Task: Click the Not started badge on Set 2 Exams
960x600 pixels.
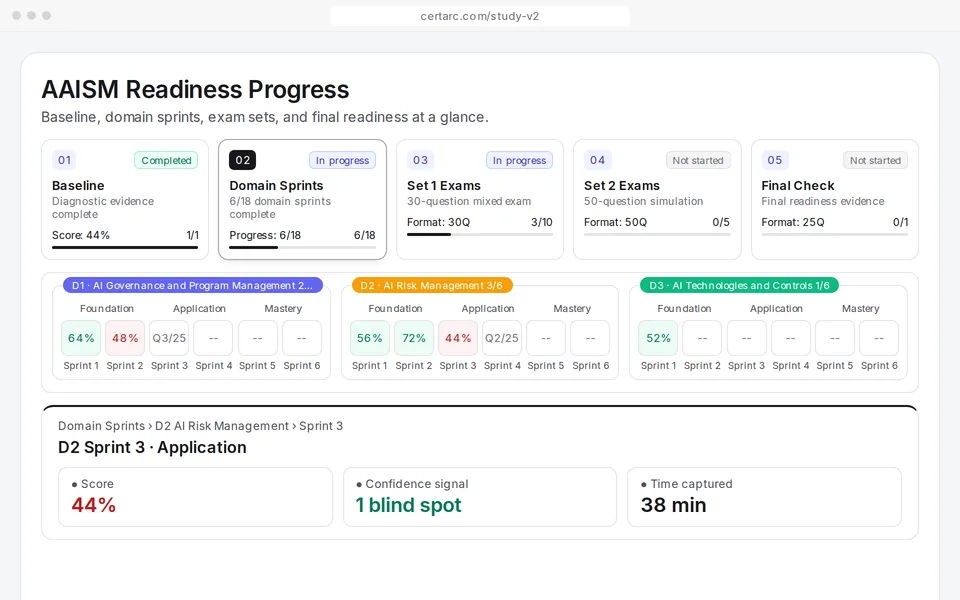Action: pyautogui.click(x=698, y=160)
